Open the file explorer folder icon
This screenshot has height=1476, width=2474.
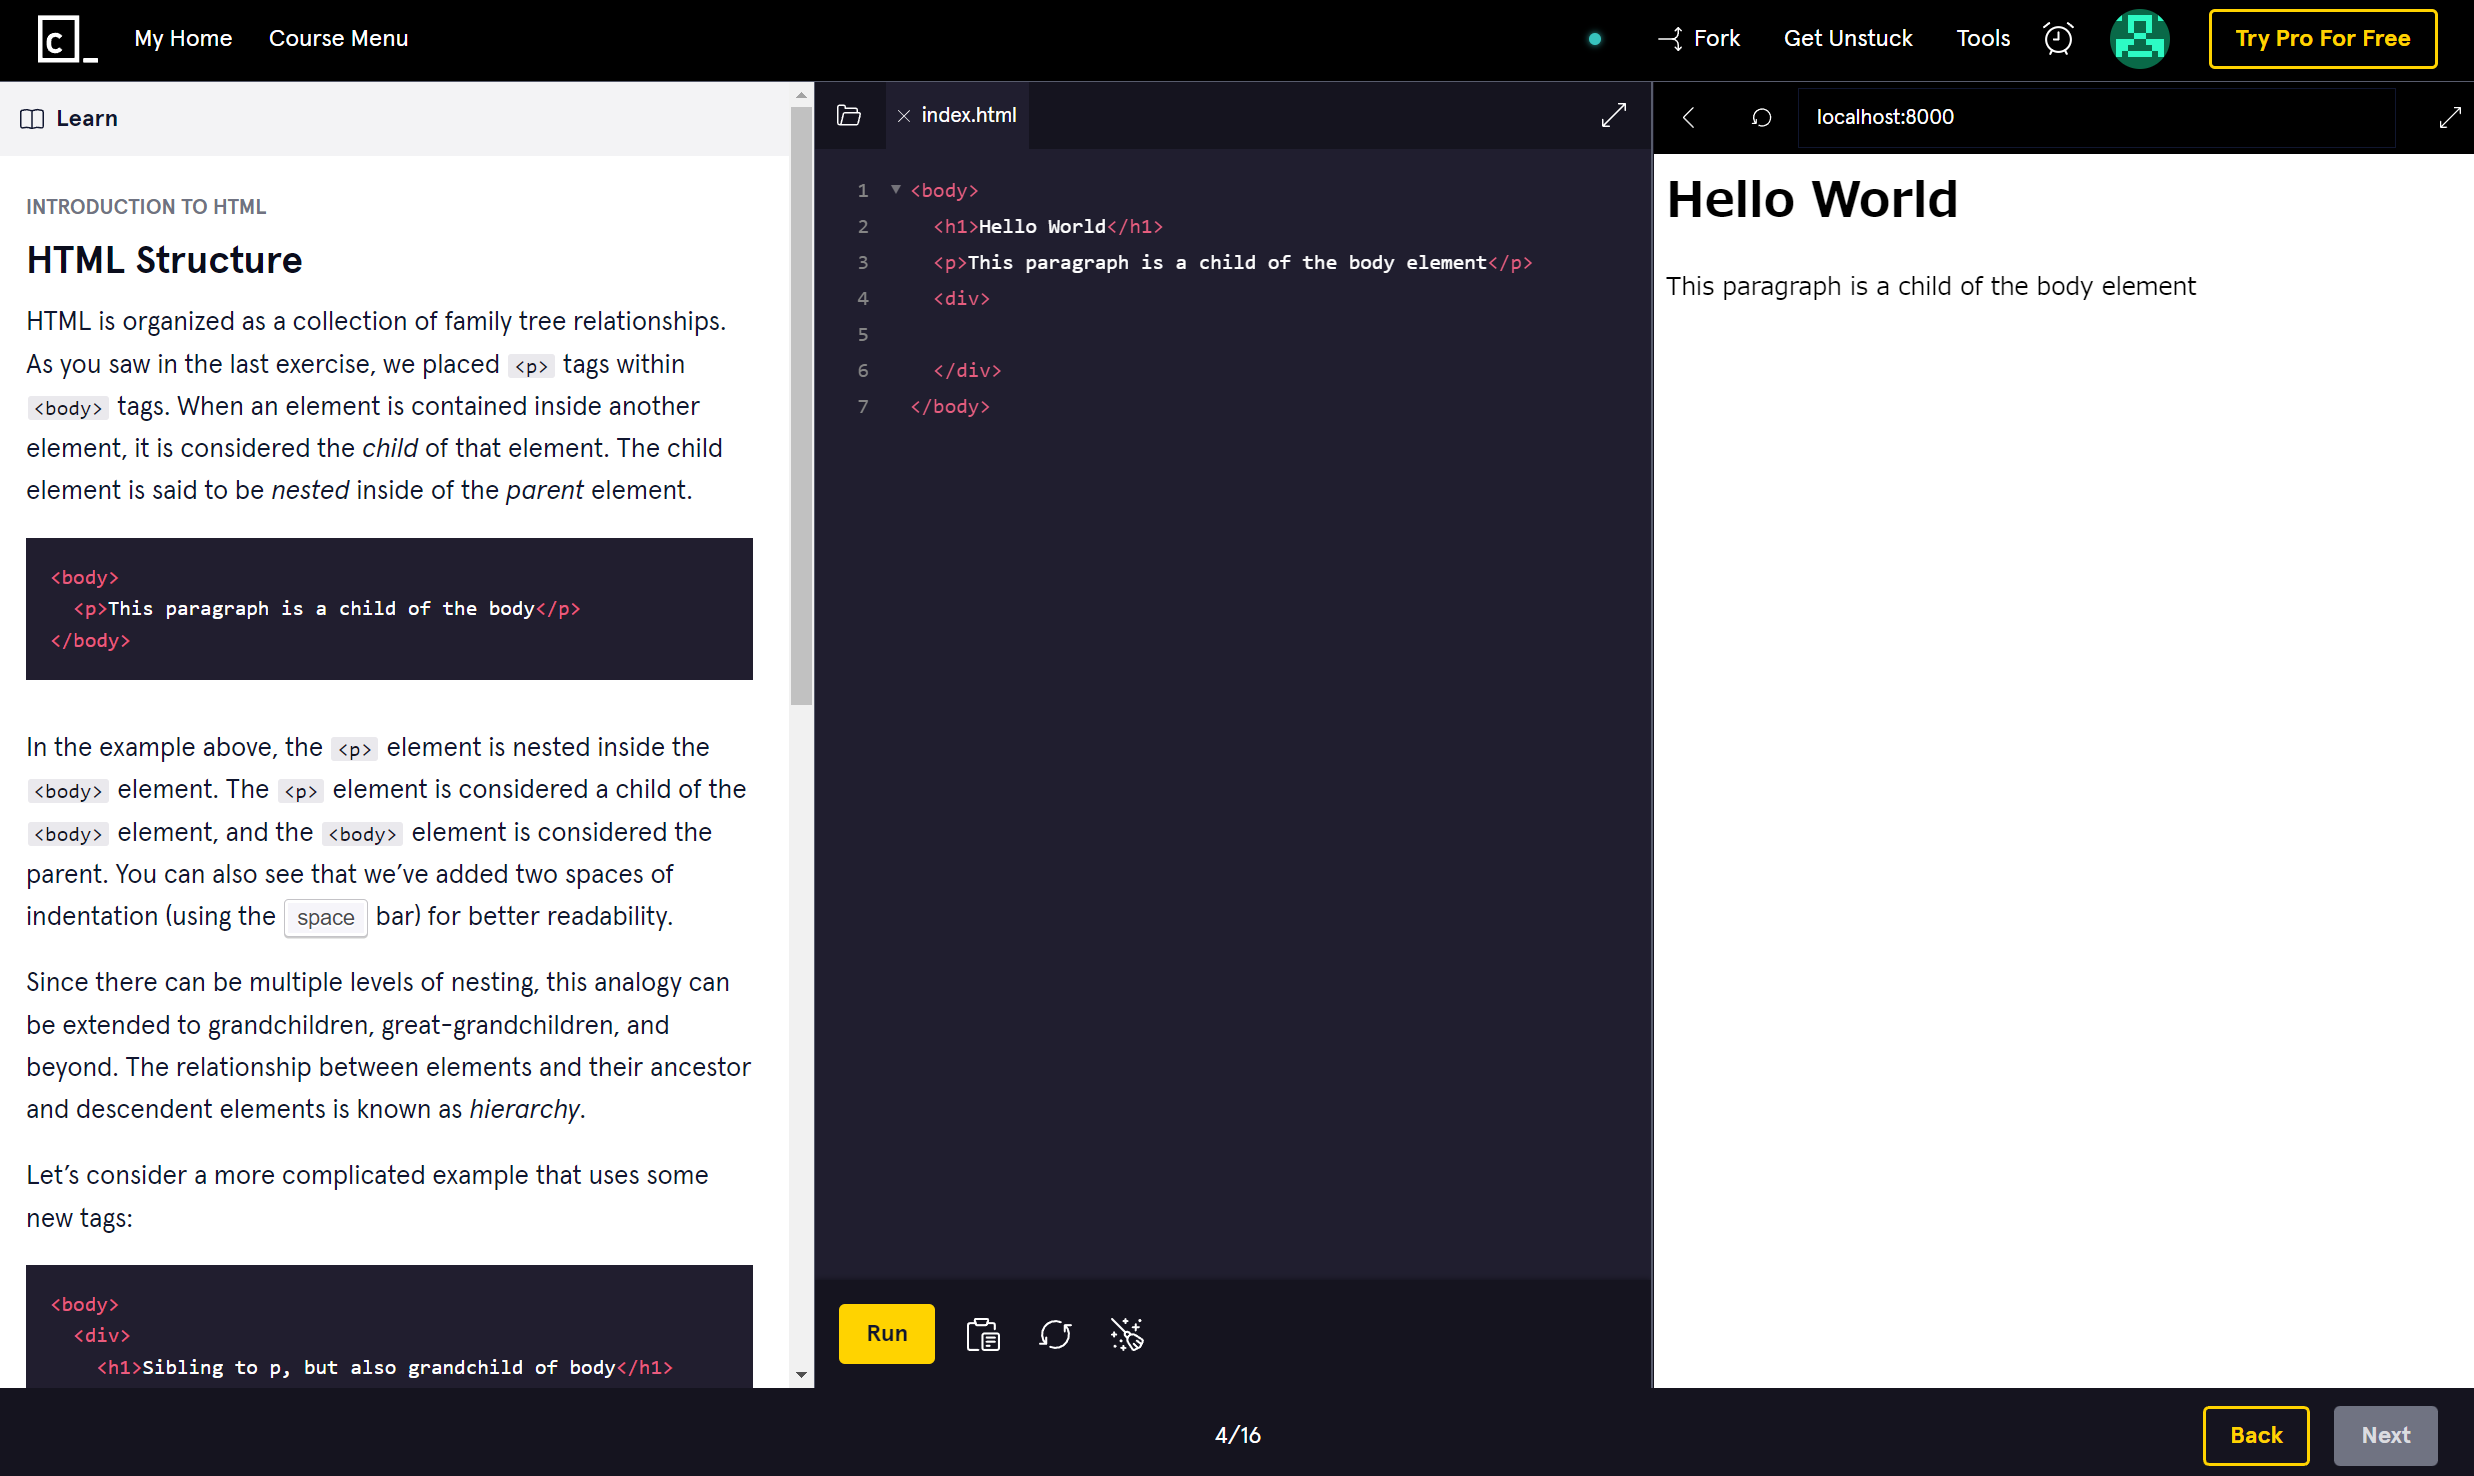849,116
